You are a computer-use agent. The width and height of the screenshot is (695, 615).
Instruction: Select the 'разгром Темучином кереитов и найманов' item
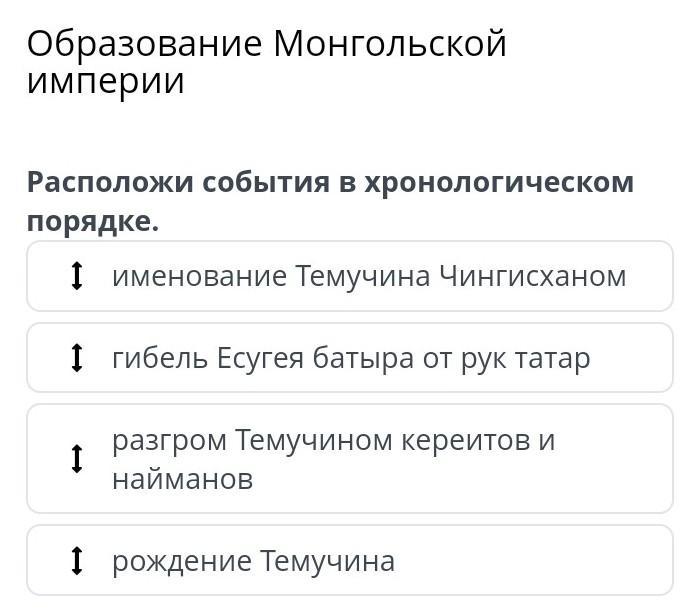(x=350, y=459)
